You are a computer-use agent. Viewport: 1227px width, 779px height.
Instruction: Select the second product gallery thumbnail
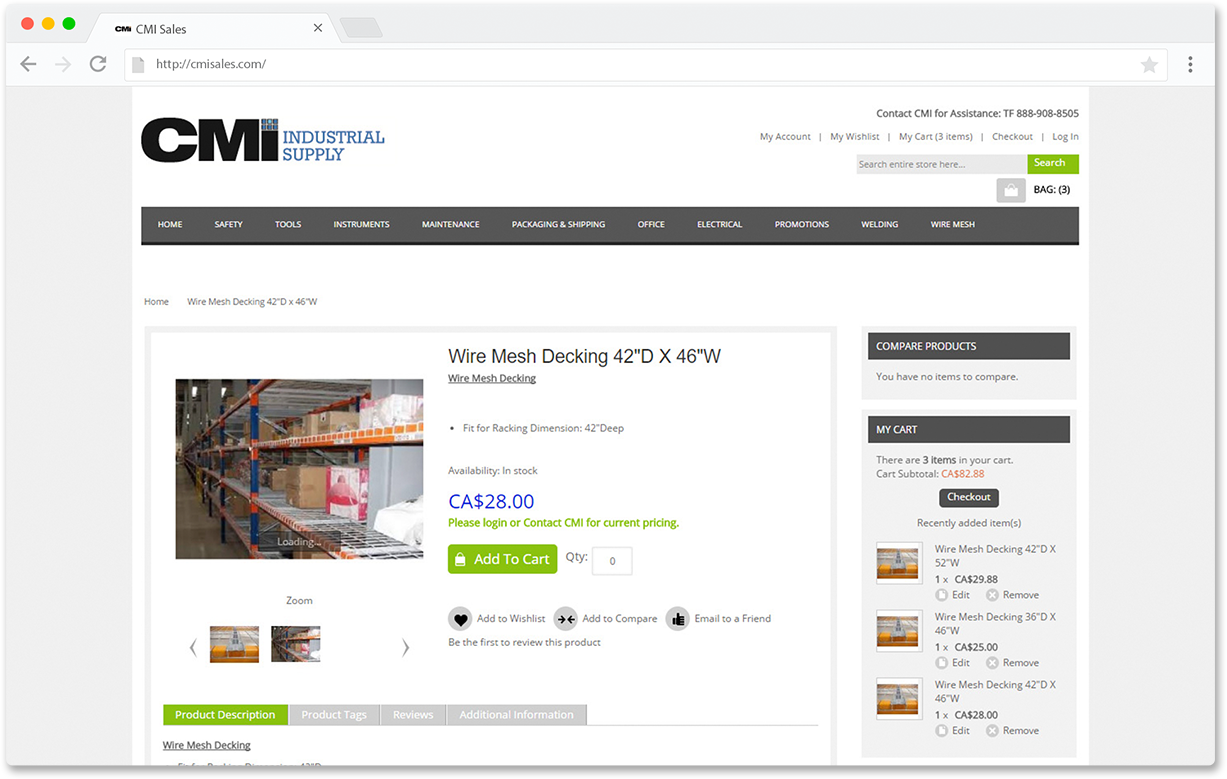tap(296, 645)
